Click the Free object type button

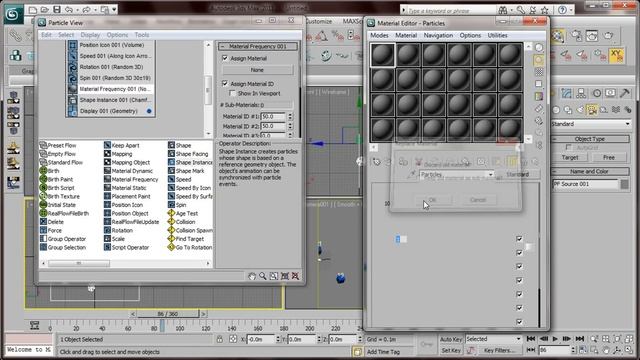click(609, 158)
